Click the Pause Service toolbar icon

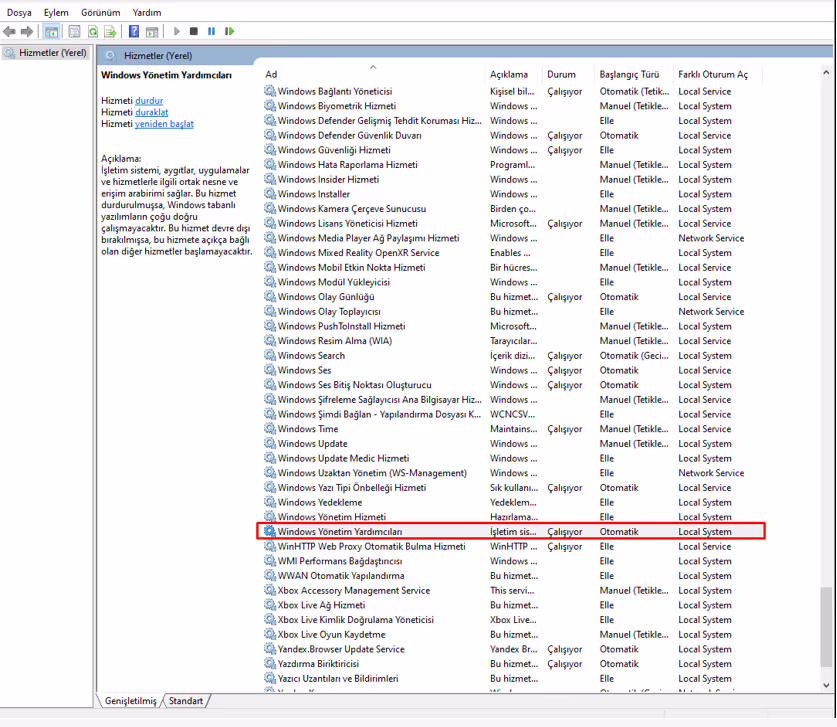tap(211, 31)
